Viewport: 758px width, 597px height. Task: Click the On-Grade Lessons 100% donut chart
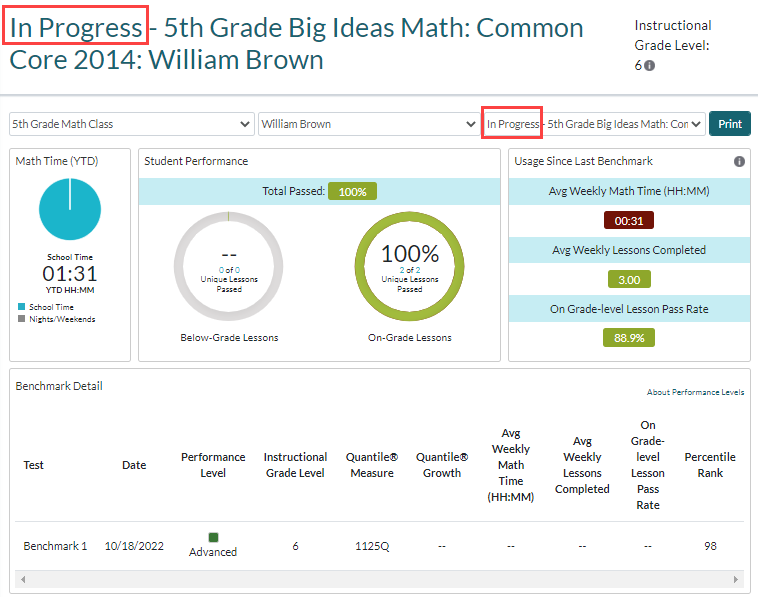point(409,266)
